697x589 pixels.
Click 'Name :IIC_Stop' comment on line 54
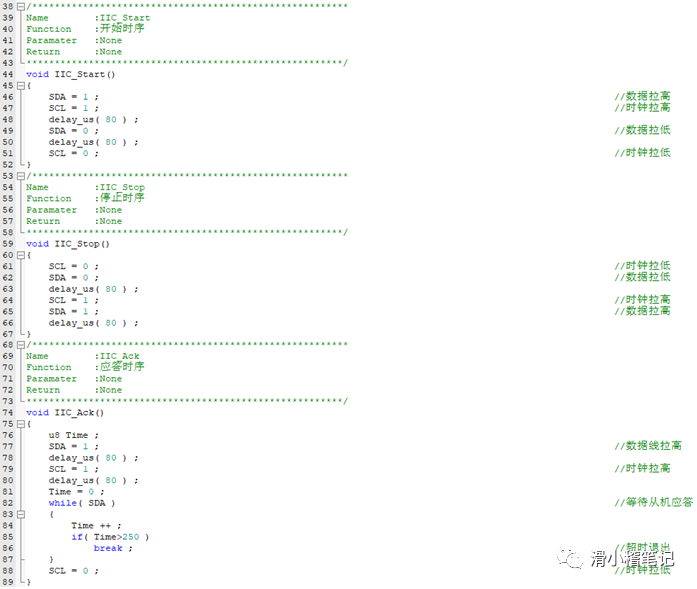[85, 187]
